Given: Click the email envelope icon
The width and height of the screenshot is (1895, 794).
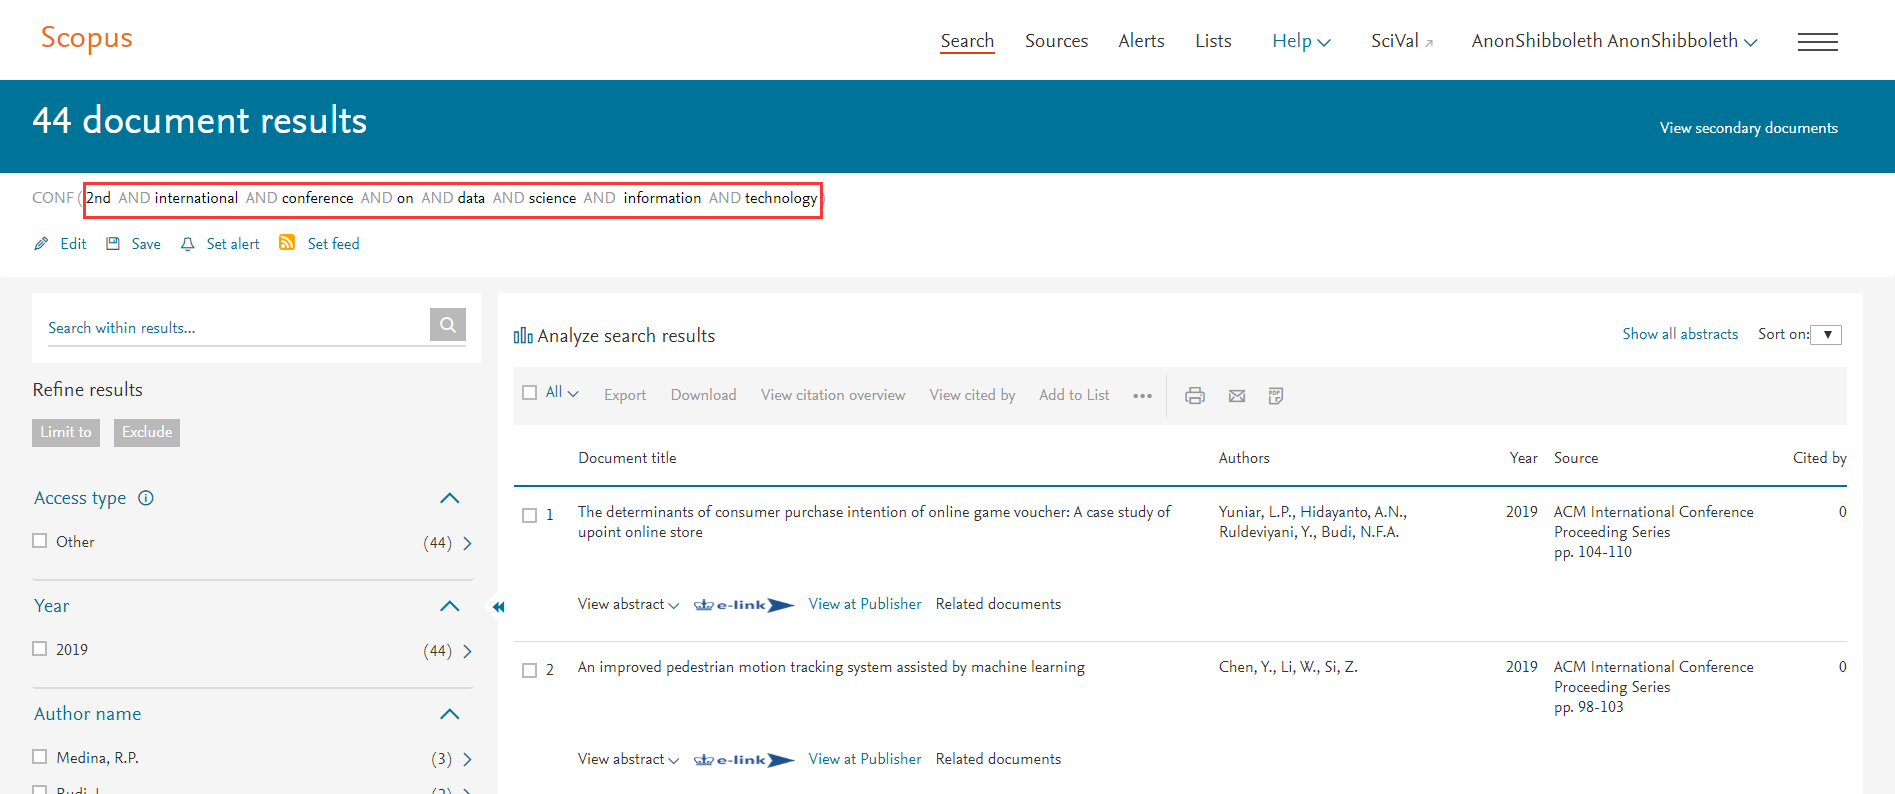Looking at the screenshot, I should tap(1237, 396).
